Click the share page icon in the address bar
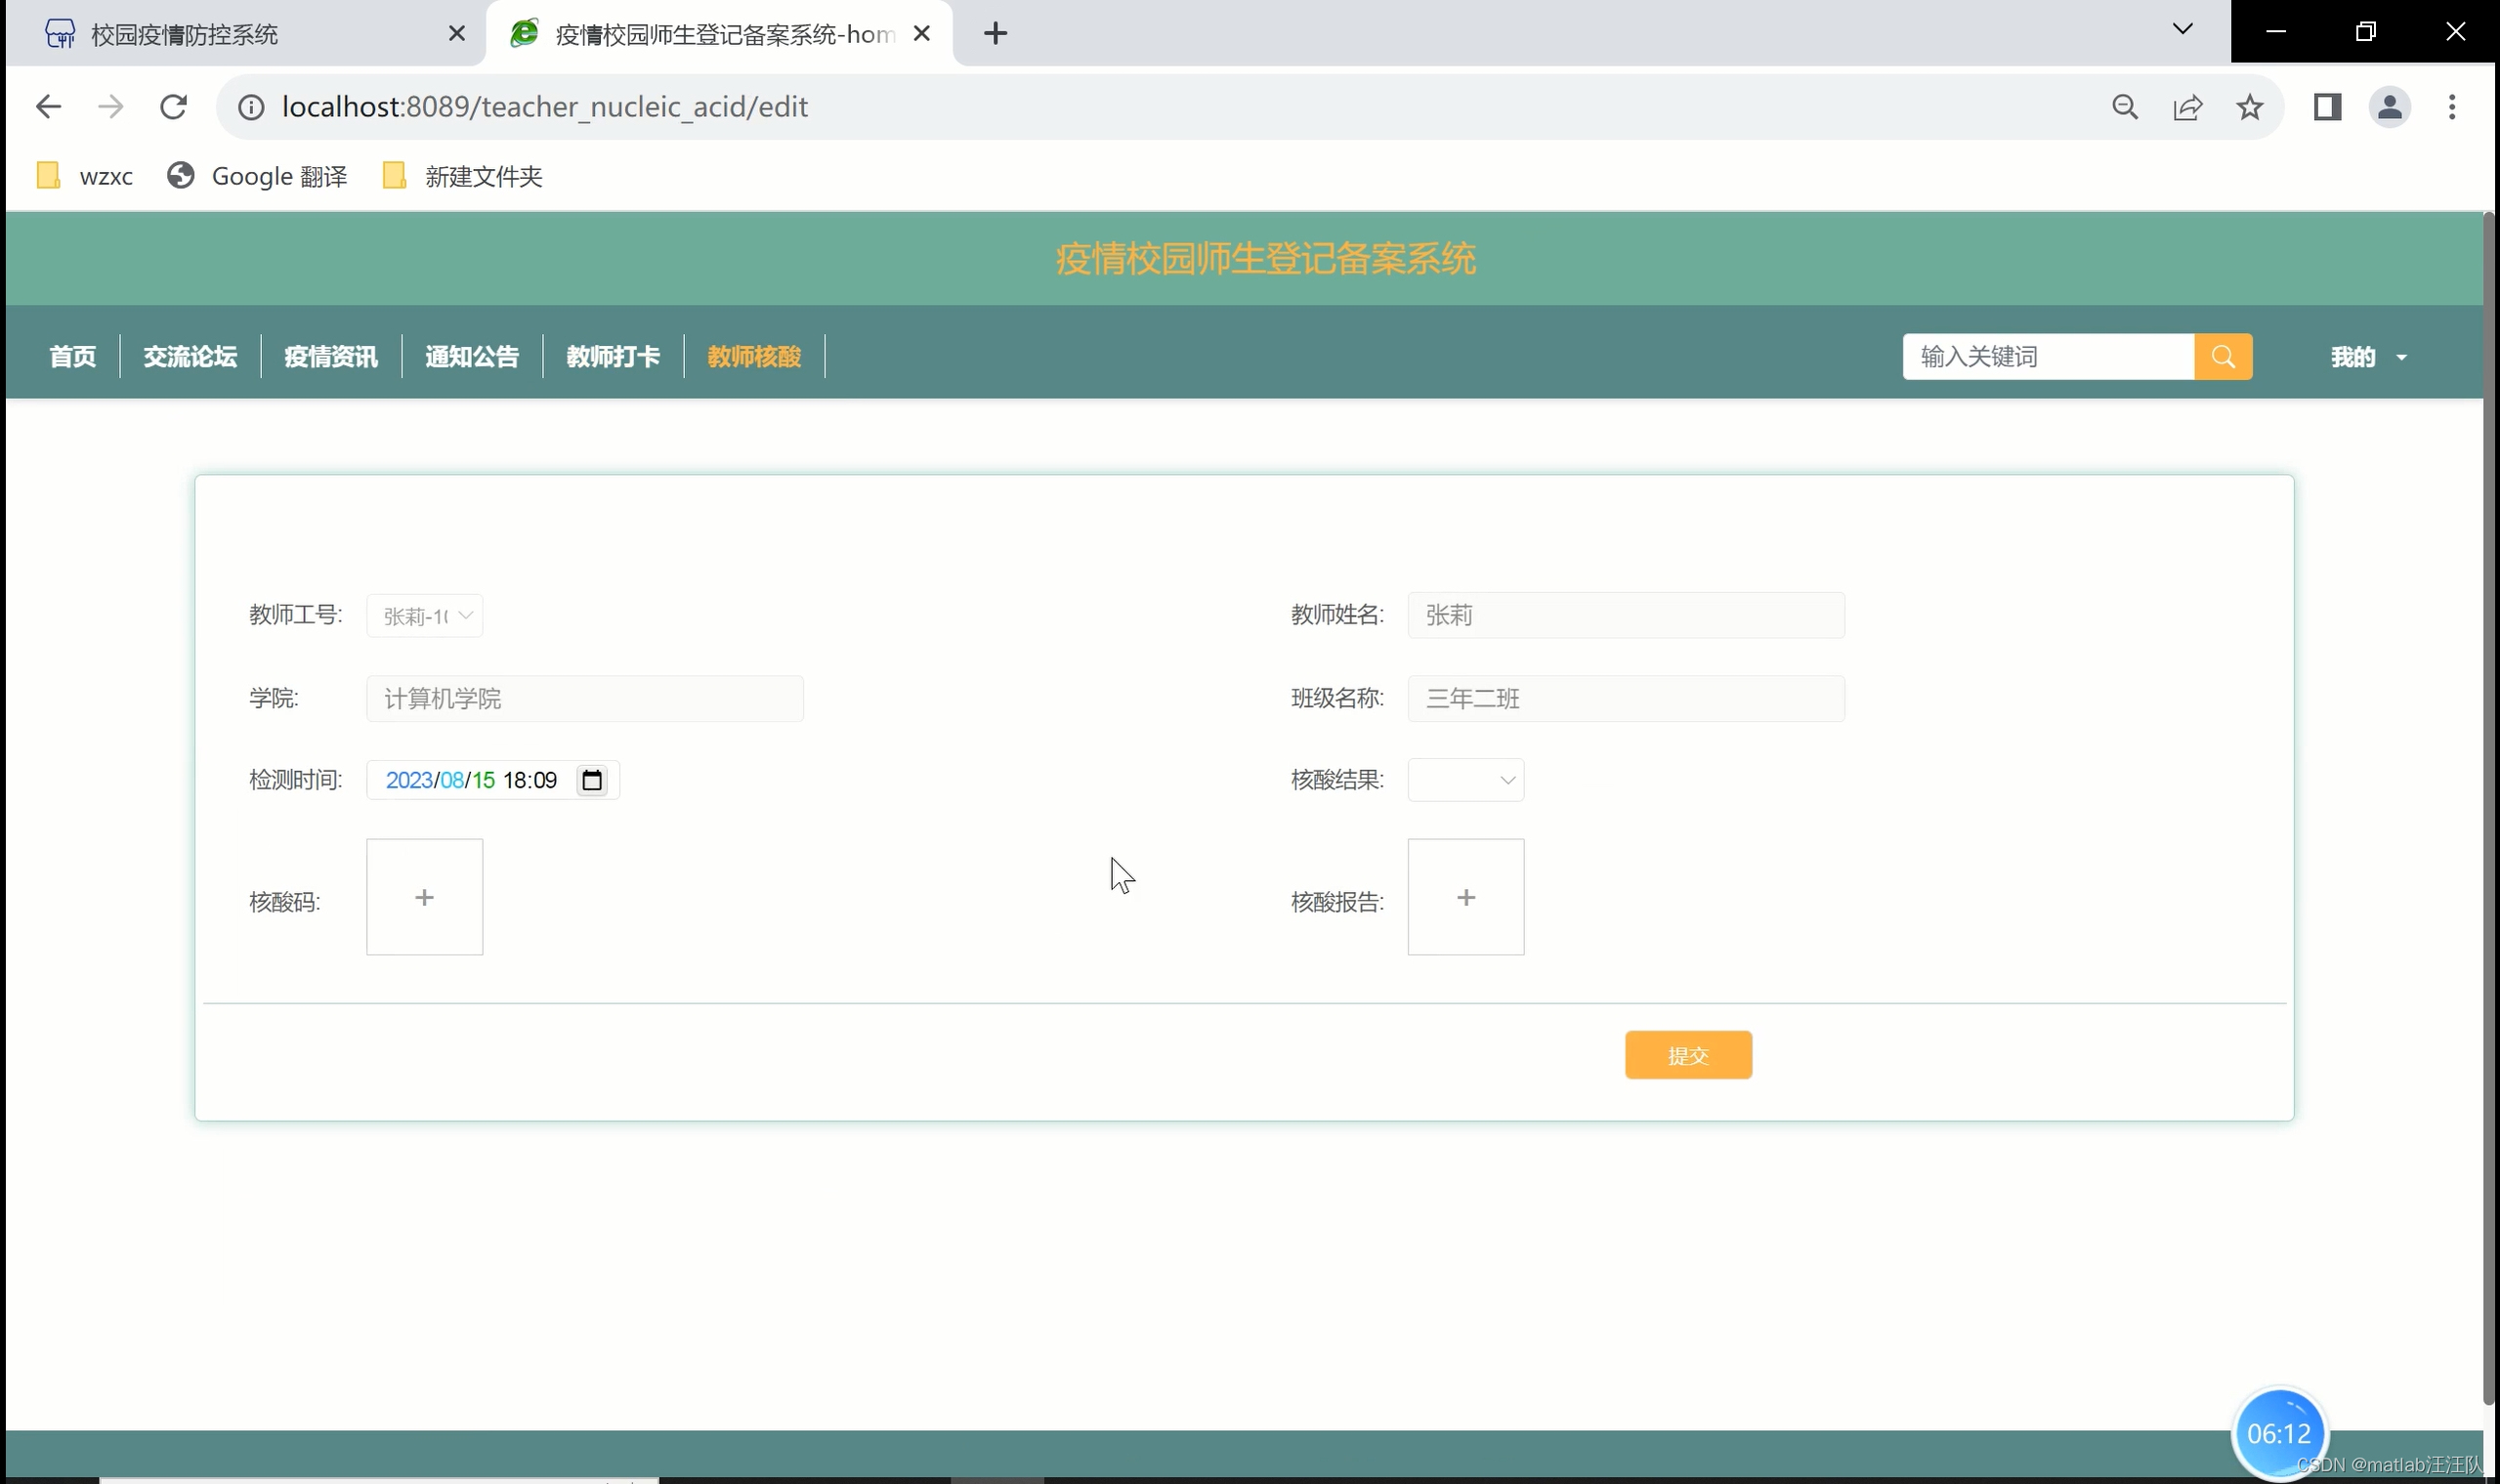Image resolution: width=2500 pixels, height=1484 pixels. click(2187, 107)
